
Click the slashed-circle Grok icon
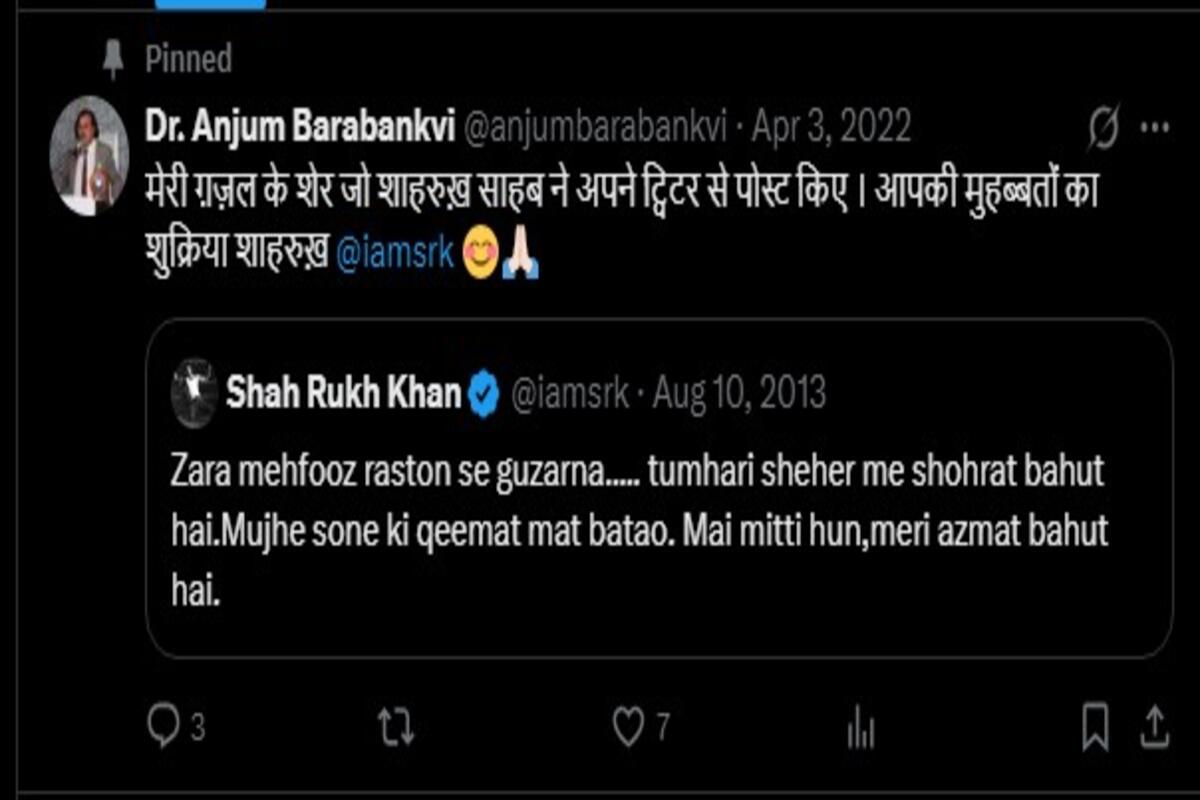pos(1104,128)
